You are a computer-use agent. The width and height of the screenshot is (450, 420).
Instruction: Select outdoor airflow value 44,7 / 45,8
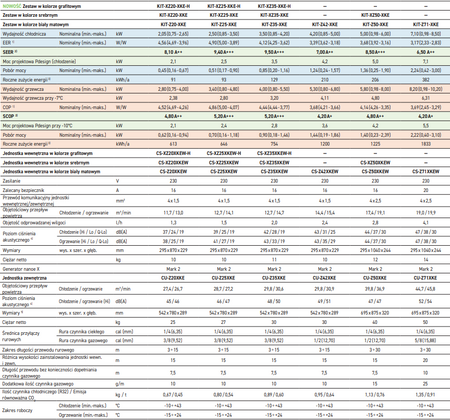[x=426, y=289]
